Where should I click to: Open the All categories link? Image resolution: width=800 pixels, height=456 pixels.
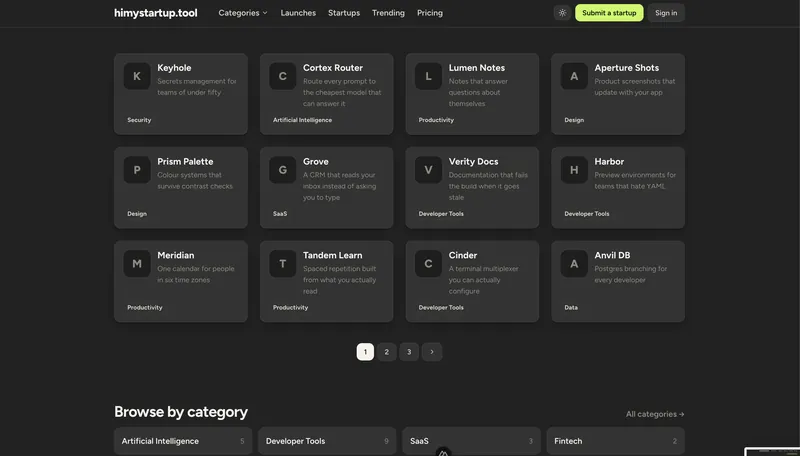point(655,414)
